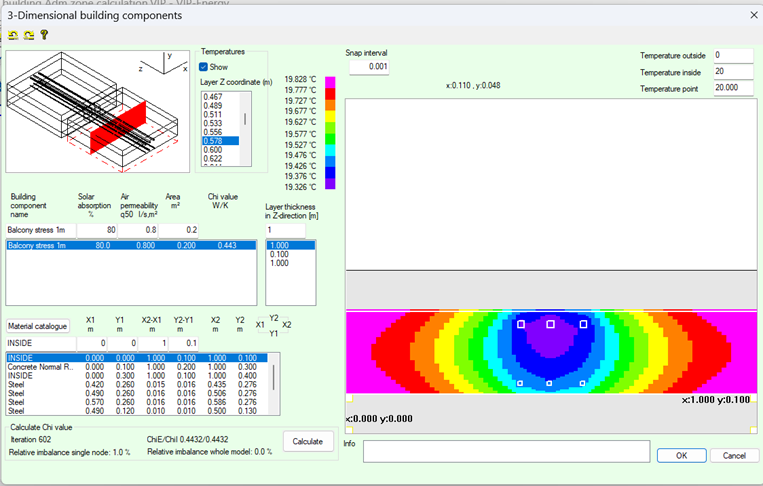Click the undo arrow icon in toolbar
Image resolution: width=763 pixels, height=486 pixels.
click(x=13, y=35)
